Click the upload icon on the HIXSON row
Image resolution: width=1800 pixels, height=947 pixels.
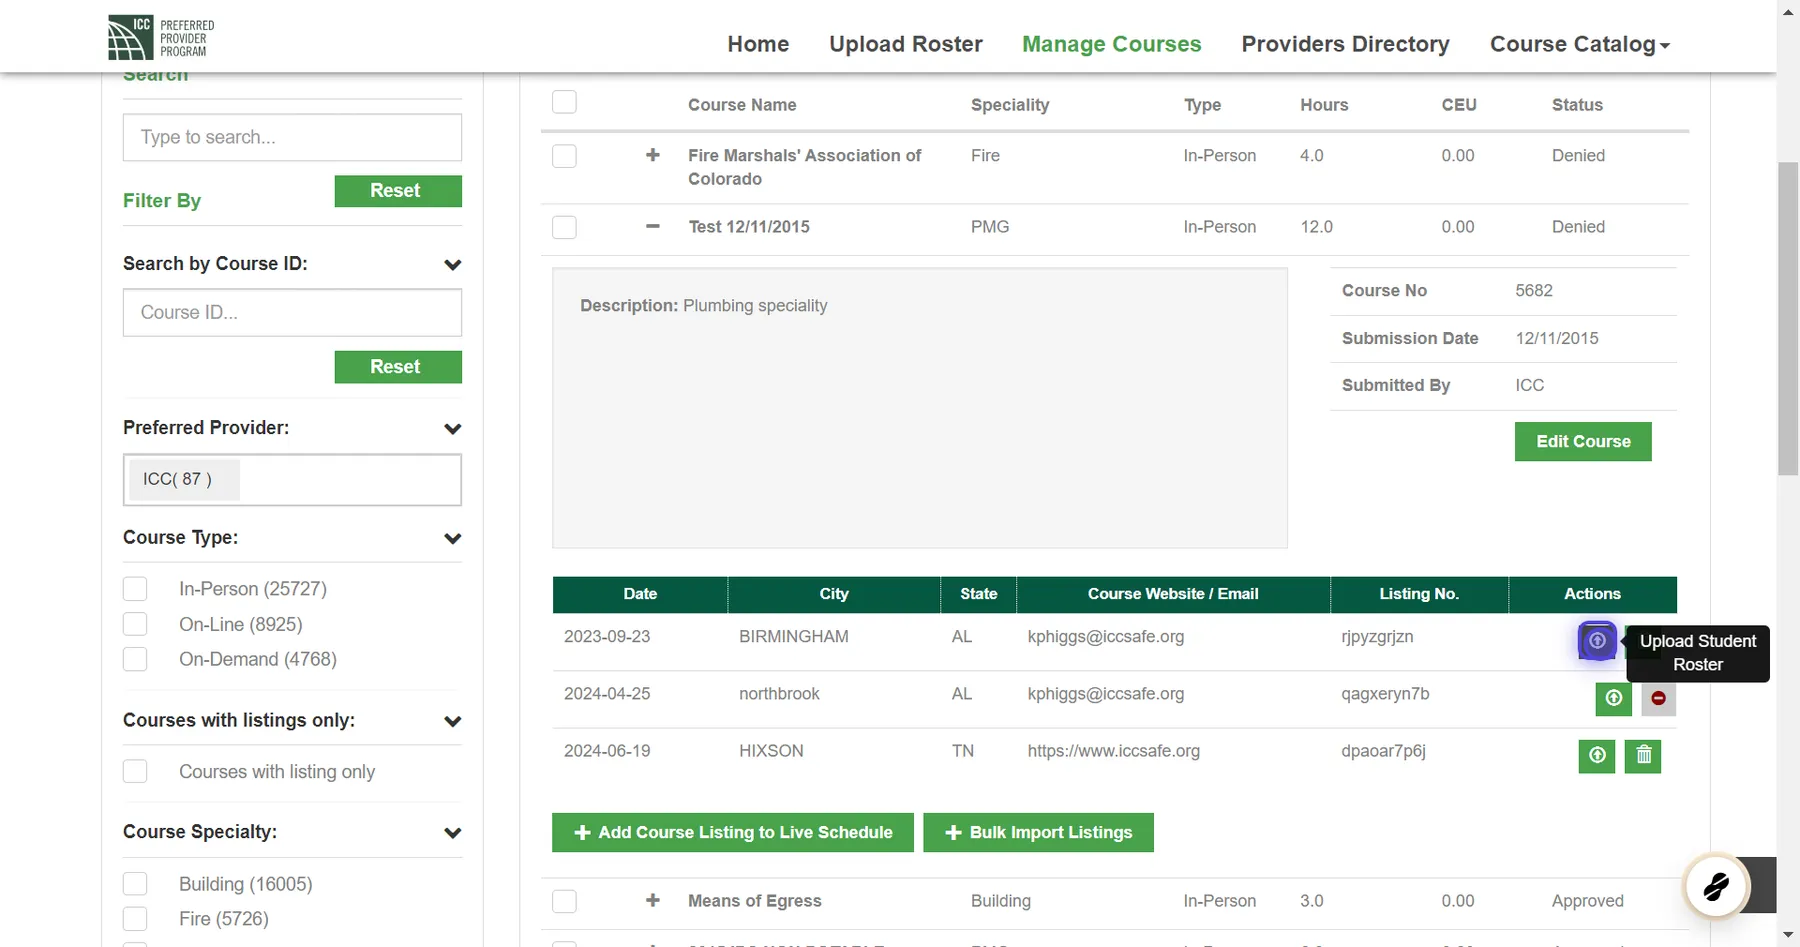(1596, 756)
